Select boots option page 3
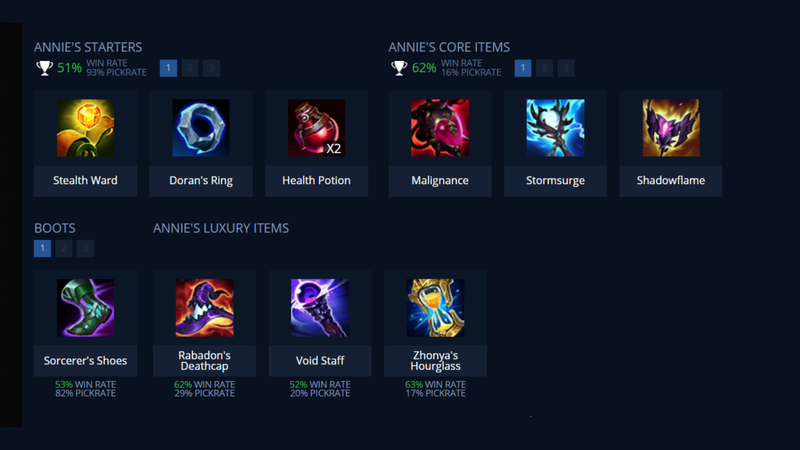Viewport: 800px width, 450px height. pyautogui.click(x=85, y=248)
